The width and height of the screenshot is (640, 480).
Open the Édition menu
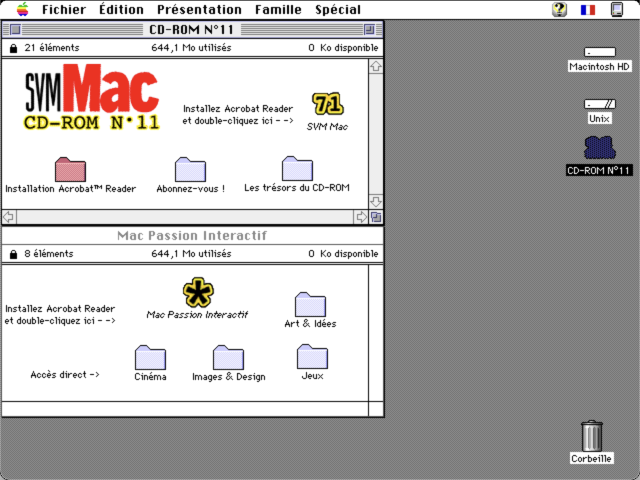coord(121,9)
